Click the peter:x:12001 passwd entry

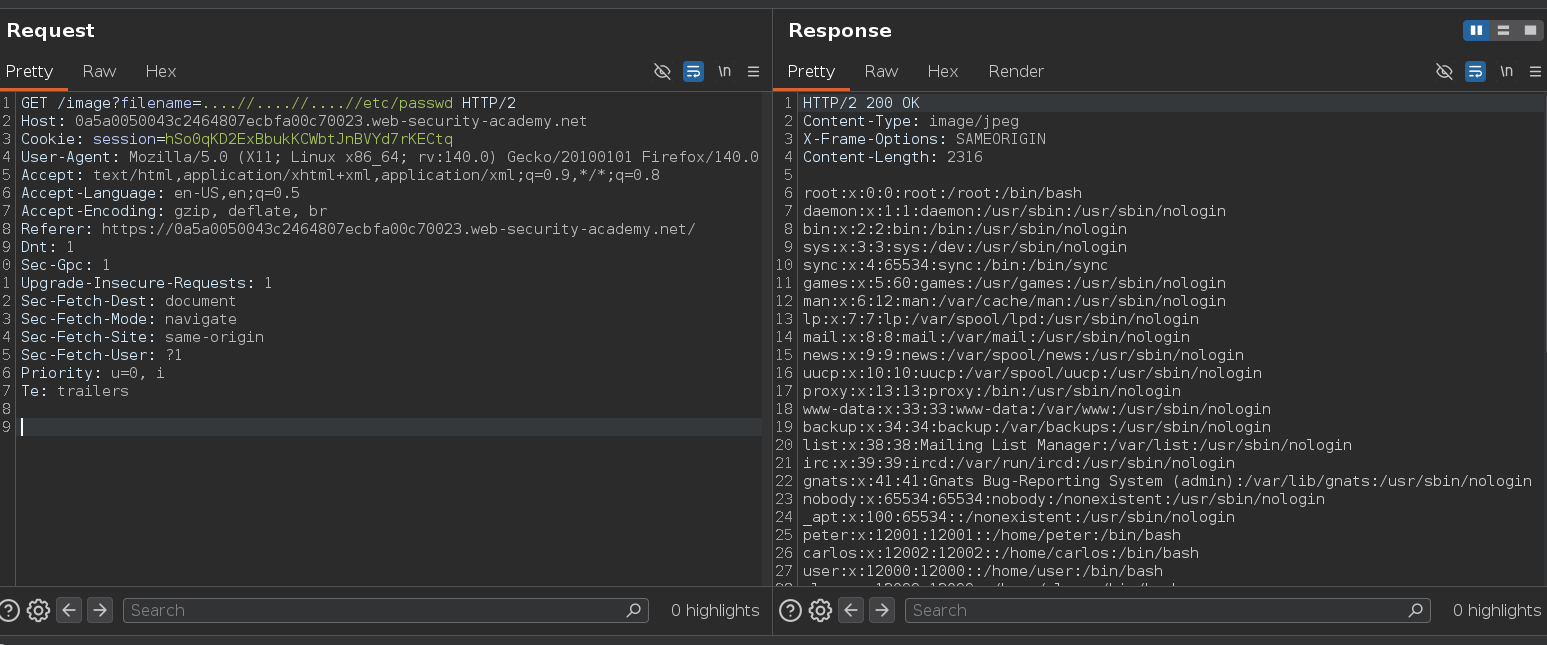pos(992,535)
